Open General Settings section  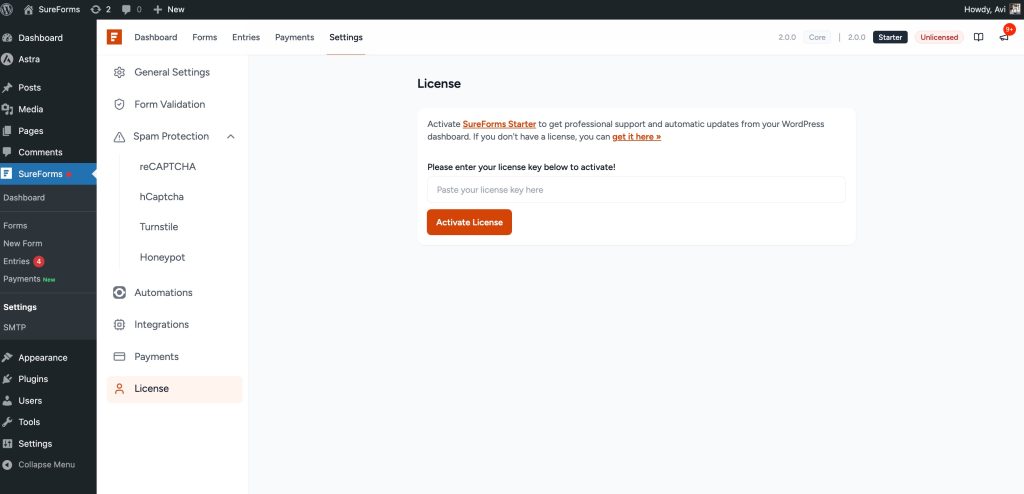click(174, 73)
